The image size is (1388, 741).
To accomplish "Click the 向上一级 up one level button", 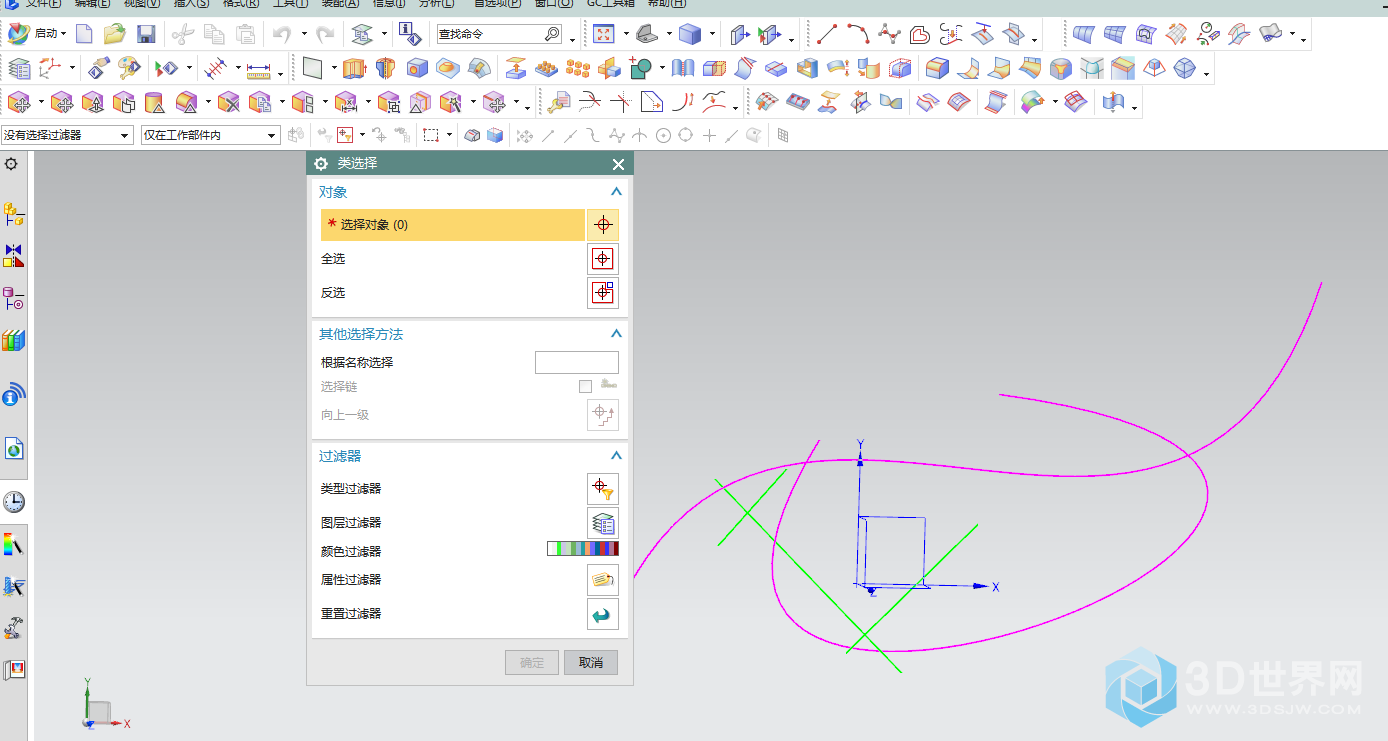I will [x=603, y=415].
